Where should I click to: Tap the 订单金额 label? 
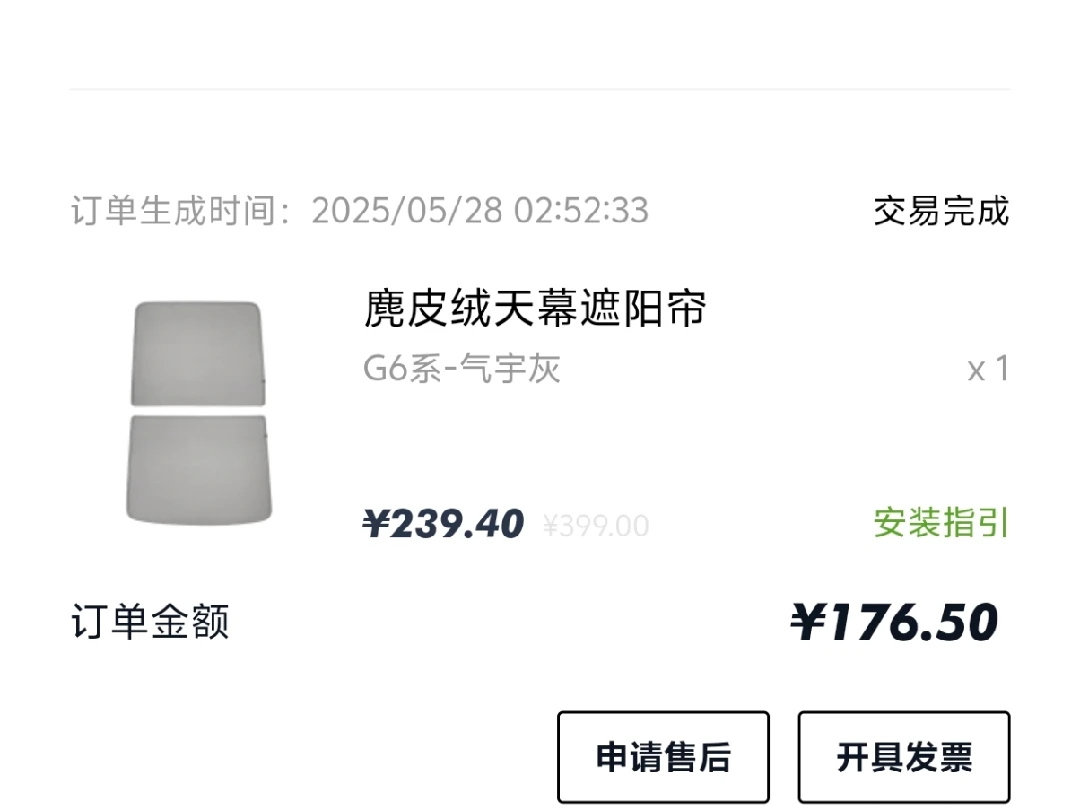pos(150,622)
